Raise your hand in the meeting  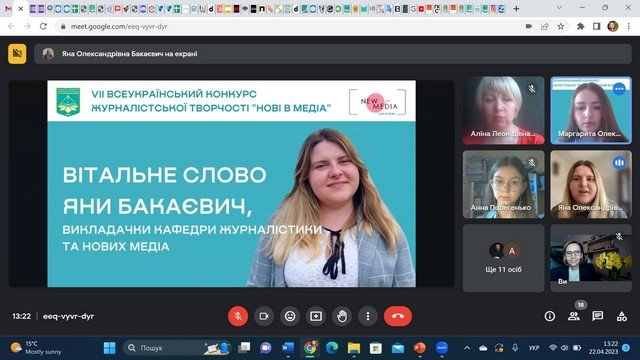click(342, 316)
